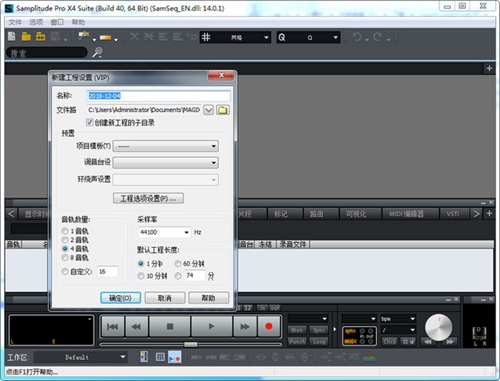Click the transport position slider handle
Screen dimensions: 500x381
tap(191, 344)
